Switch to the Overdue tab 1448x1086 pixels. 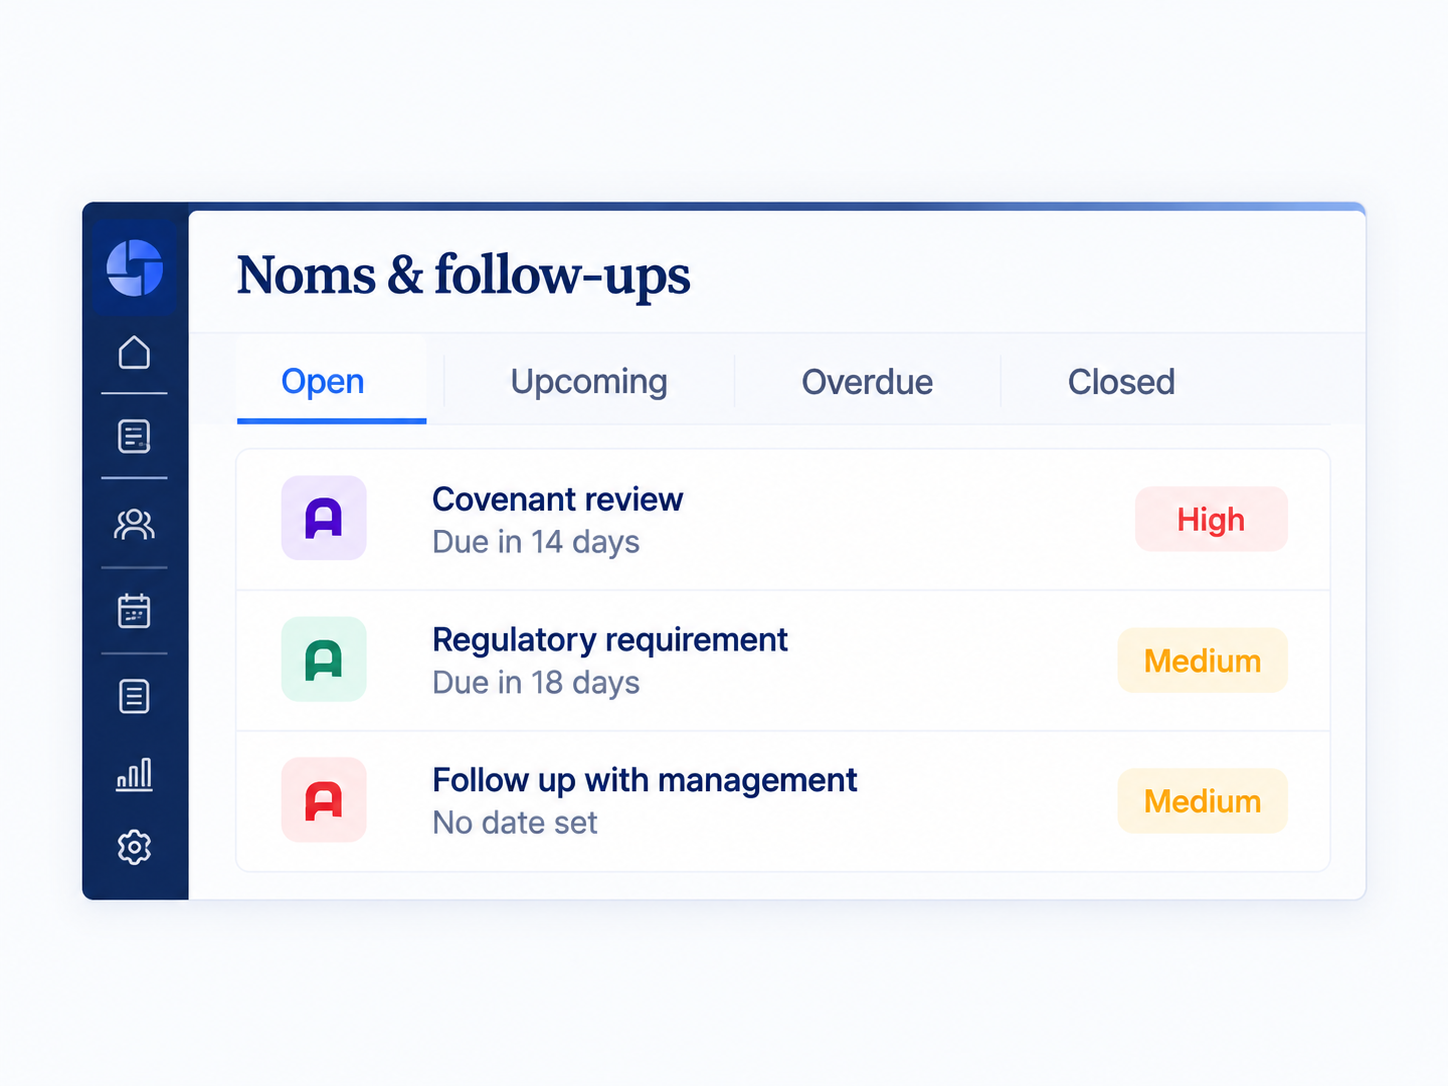pyautogui.click(x=867, y=382)
